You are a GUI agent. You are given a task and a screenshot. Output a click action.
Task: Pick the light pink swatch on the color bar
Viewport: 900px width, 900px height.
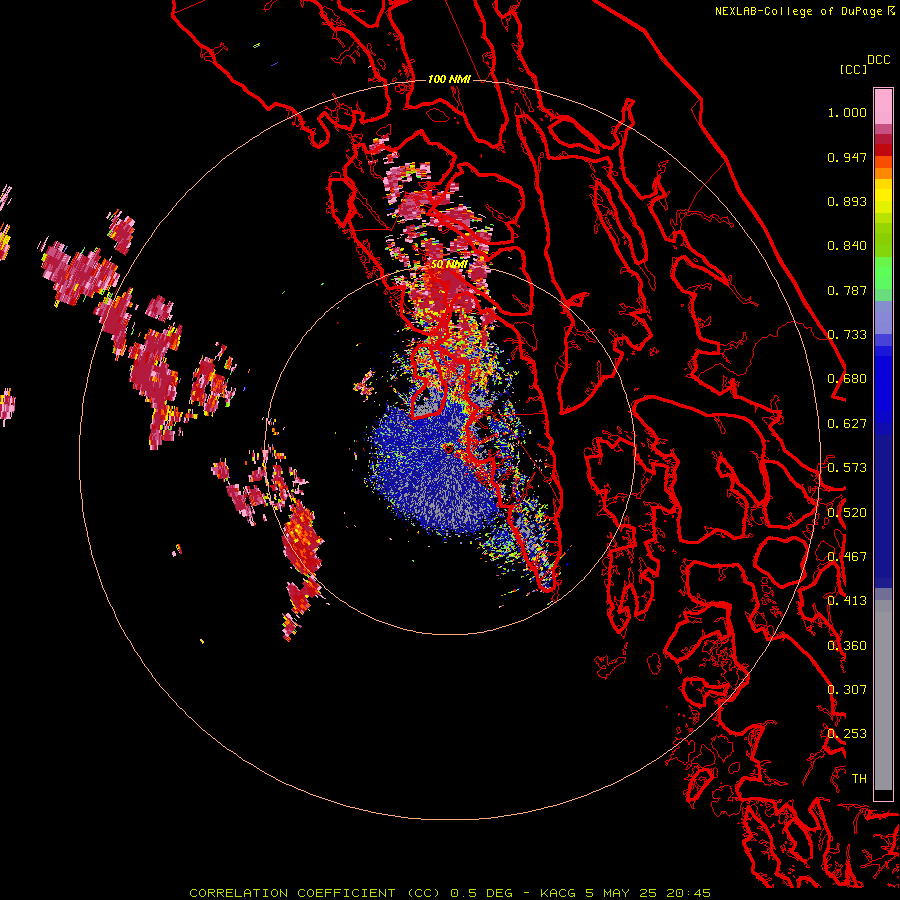[883, 106]
